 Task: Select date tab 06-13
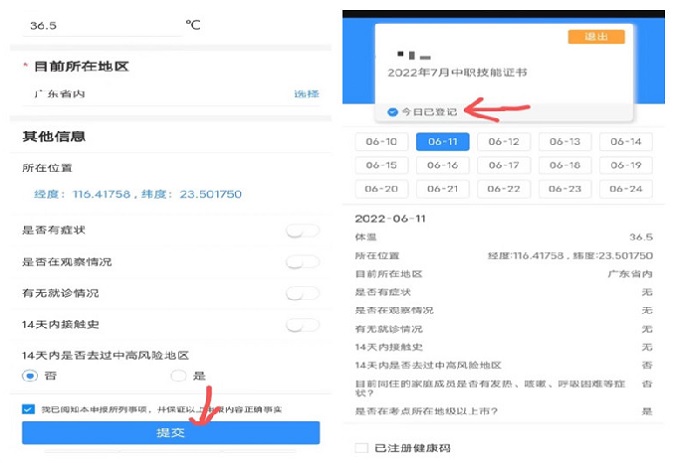[565, 142]
